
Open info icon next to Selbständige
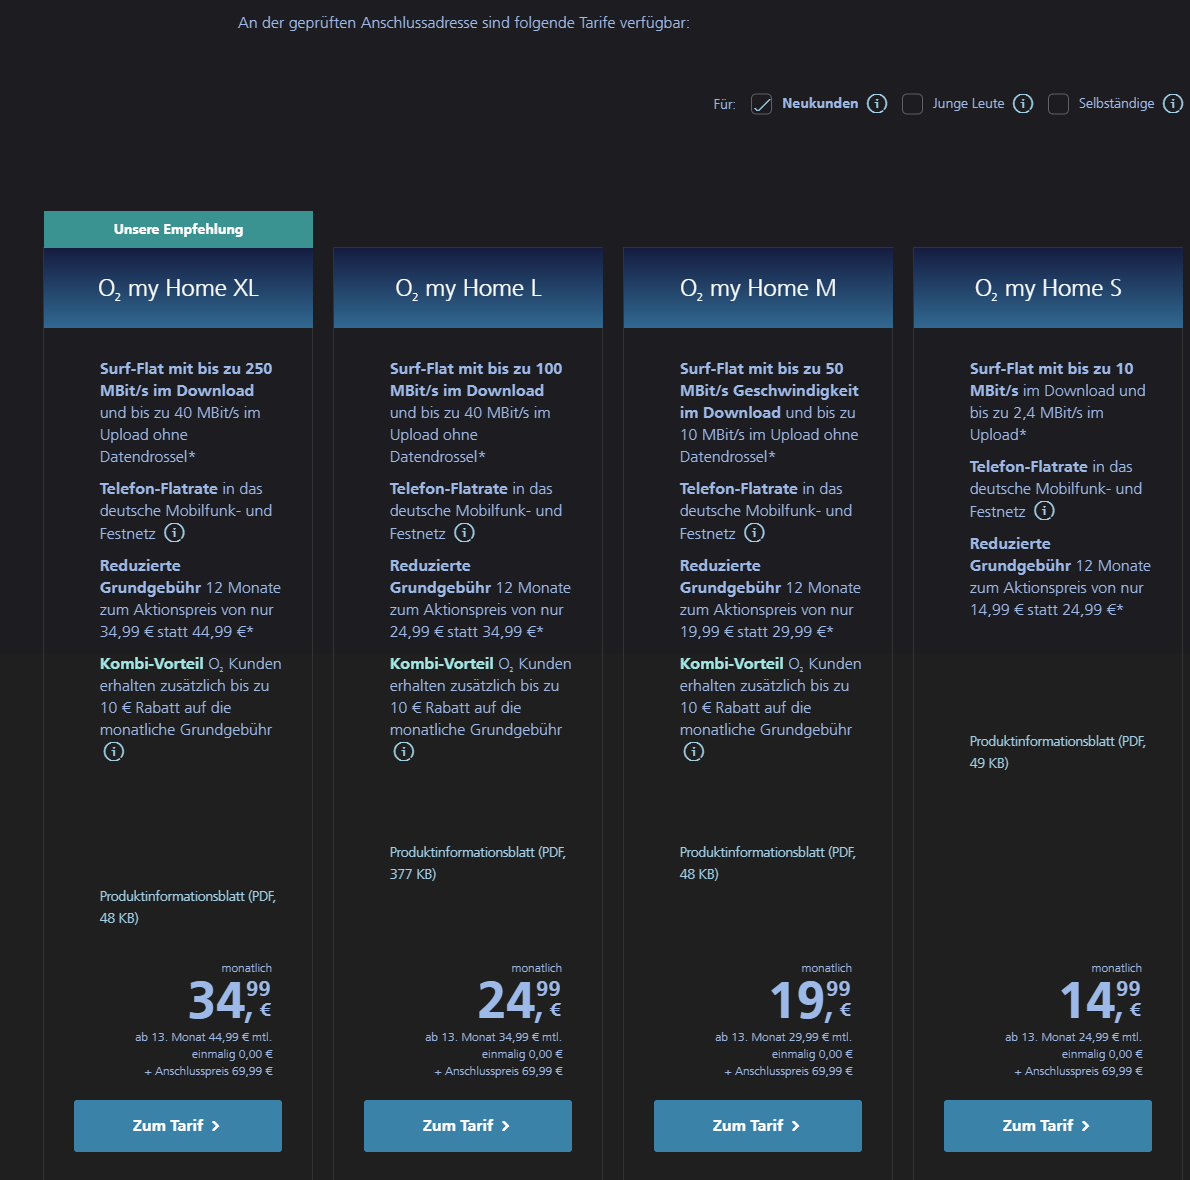pyautogui.click(x=1173, y=103)
